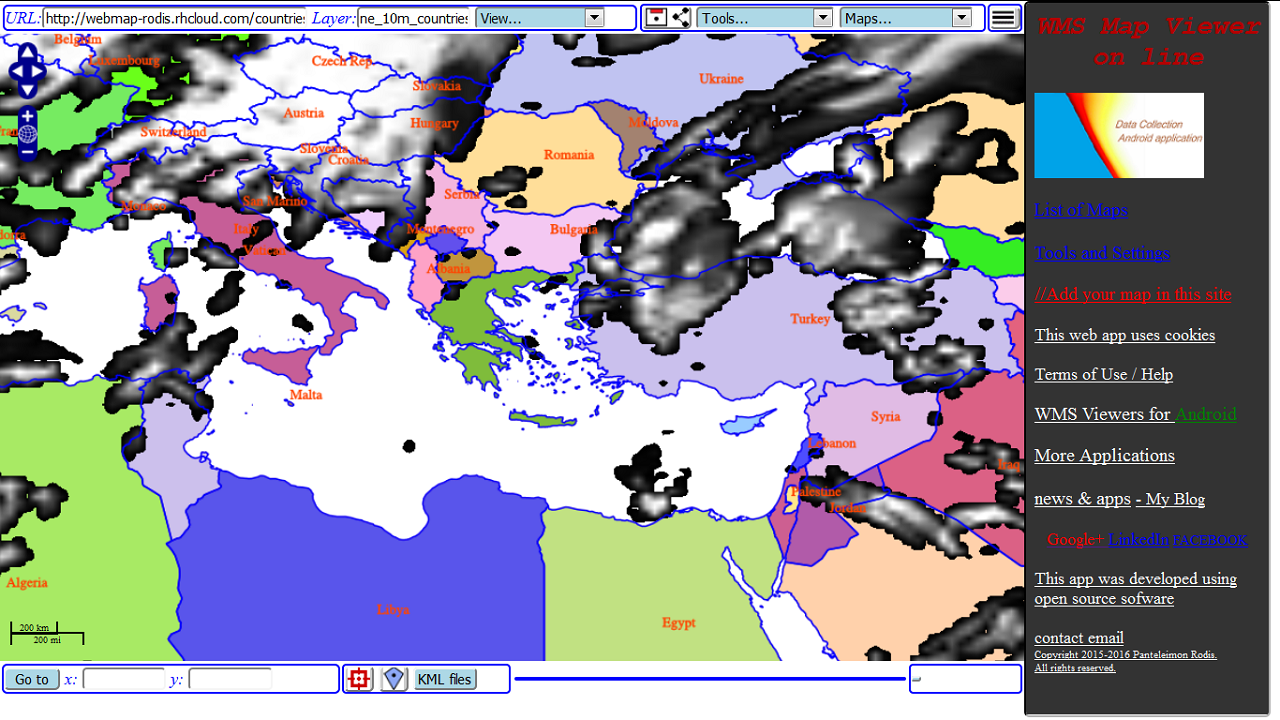Pan the map north using the up arrow
The height and width of the screenshot is (720, 1280).
28,51
